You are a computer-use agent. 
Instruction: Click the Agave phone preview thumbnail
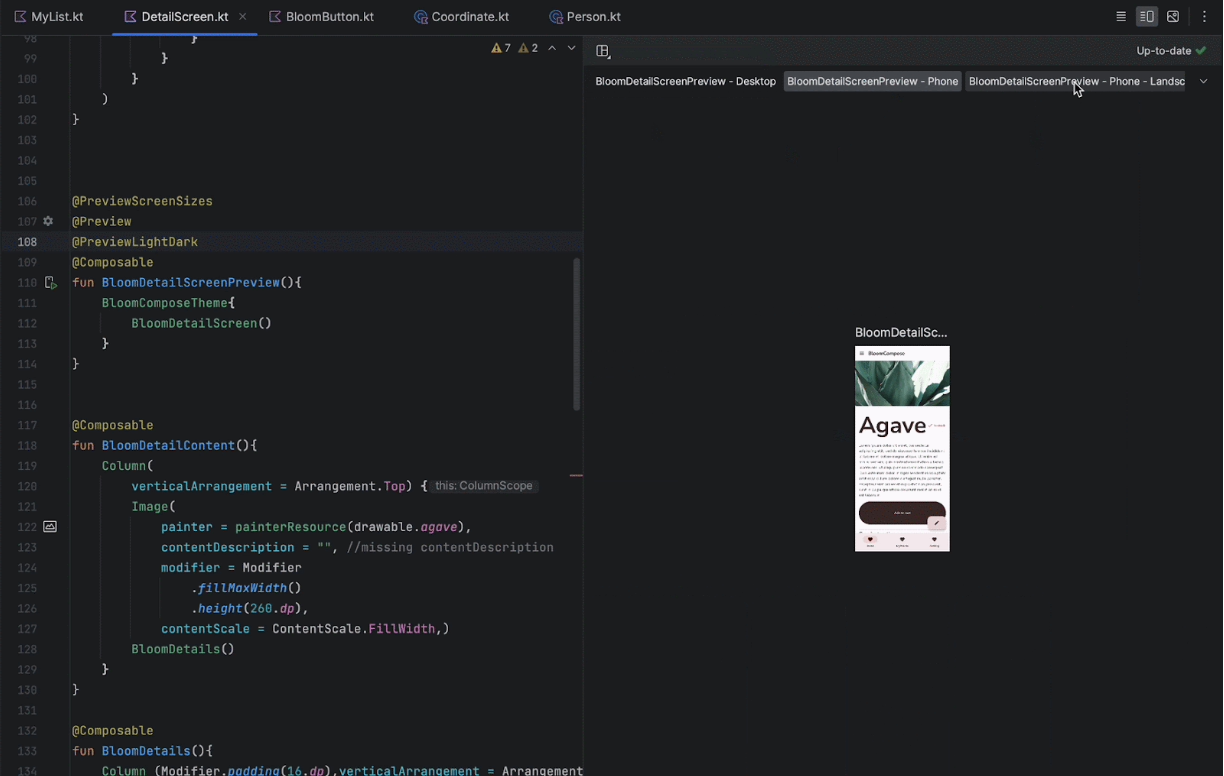(902, 448)
